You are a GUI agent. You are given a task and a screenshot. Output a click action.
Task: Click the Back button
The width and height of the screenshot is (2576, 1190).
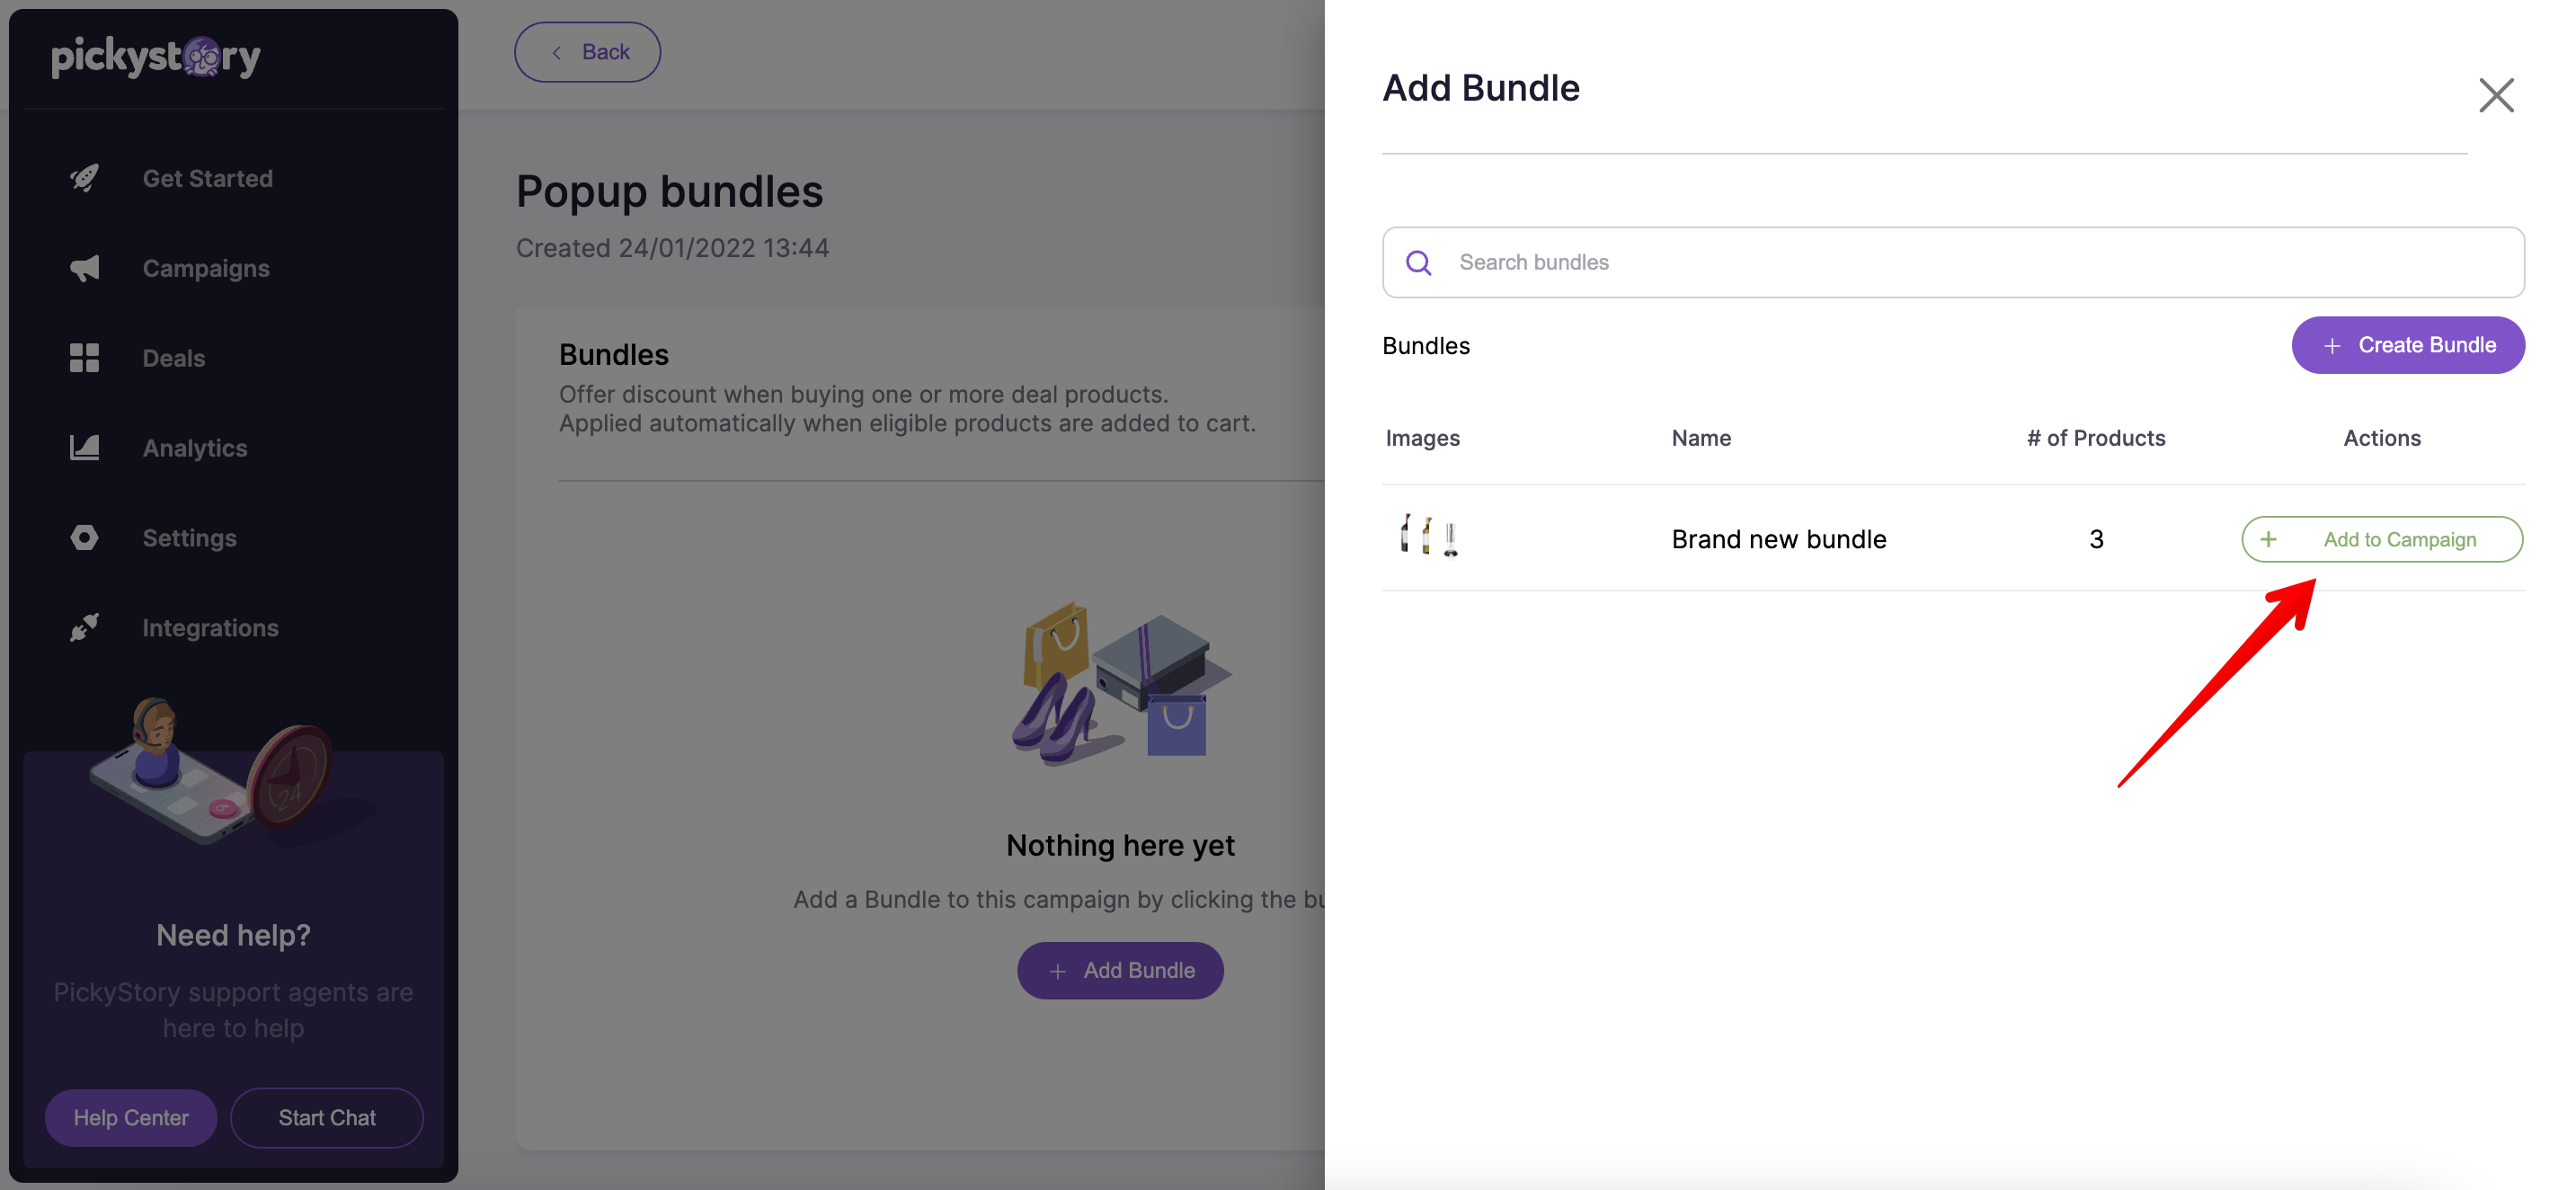[587, 52]
